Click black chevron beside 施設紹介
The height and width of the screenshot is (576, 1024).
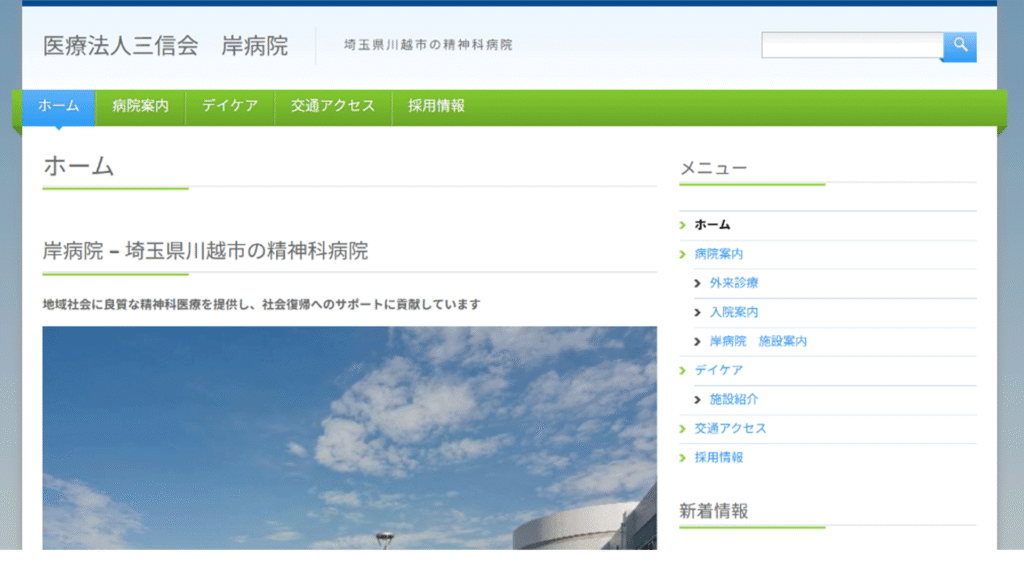697,400
